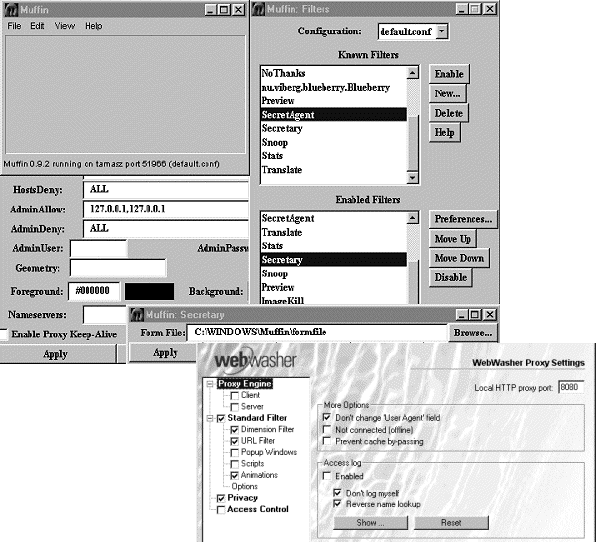
Task: Open the Help menu in Muffin
Action: click(x=94, y=26)
